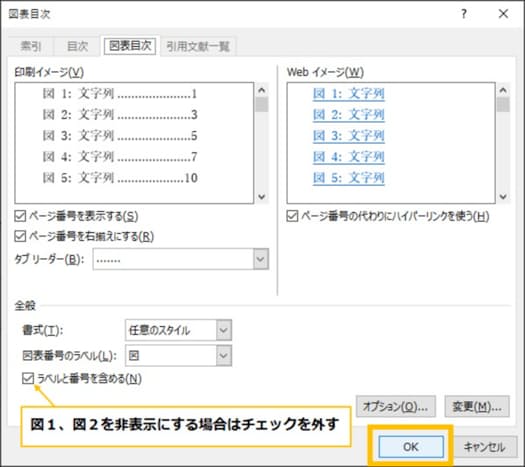Open オプション settings button
The image size is (525, 467).
[395, 406]
